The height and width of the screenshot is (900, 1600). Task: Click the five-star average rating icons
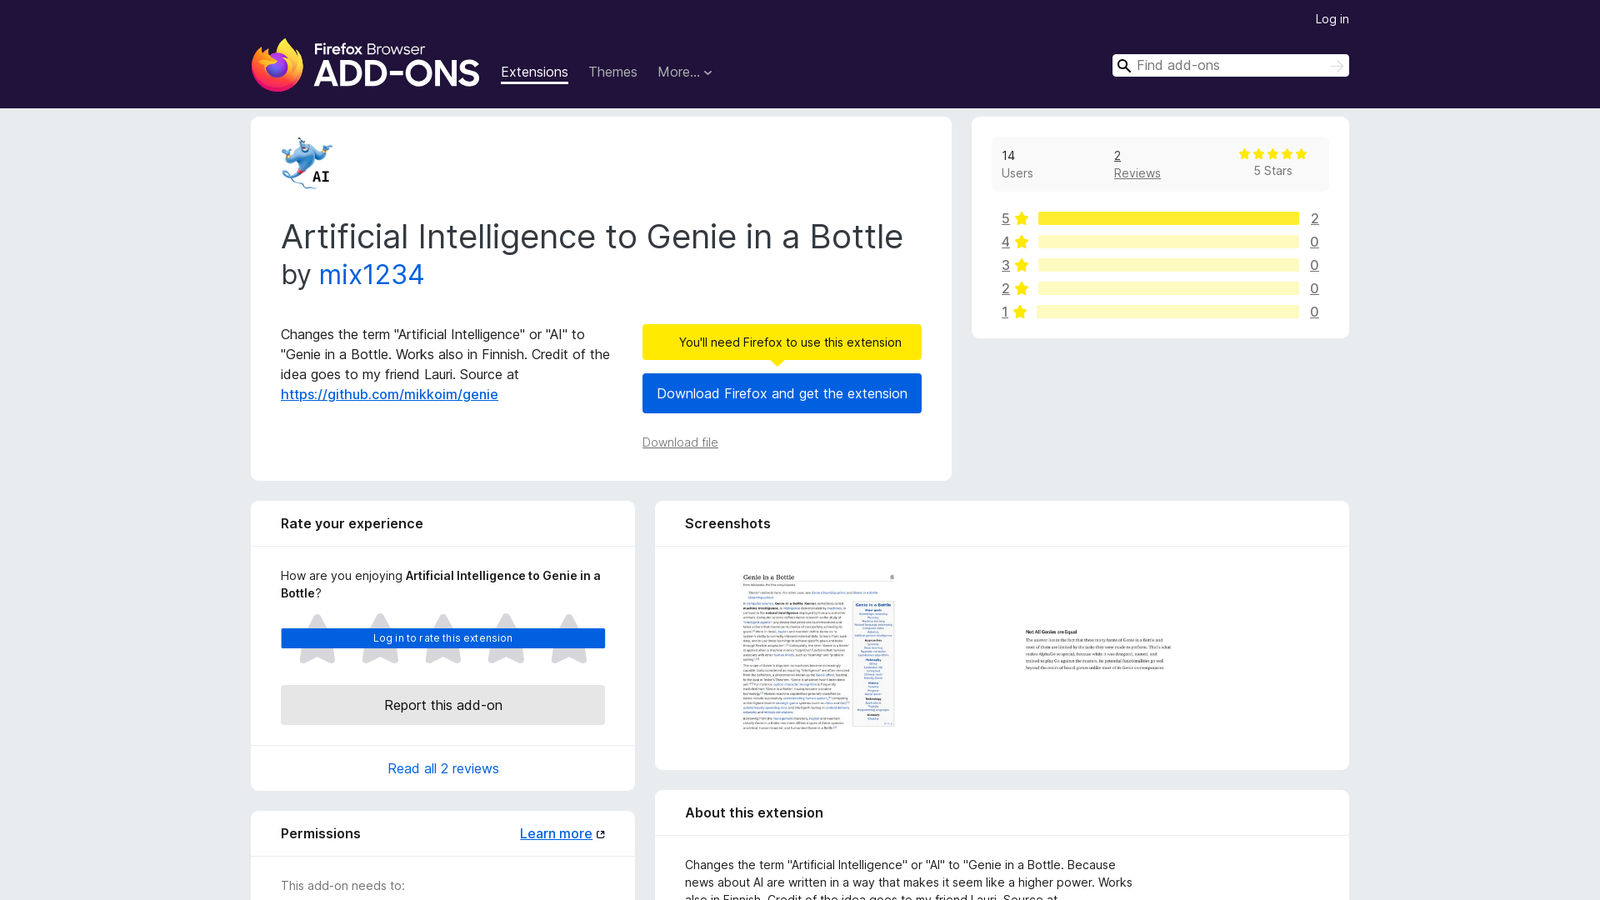(x=1273, y=154)
